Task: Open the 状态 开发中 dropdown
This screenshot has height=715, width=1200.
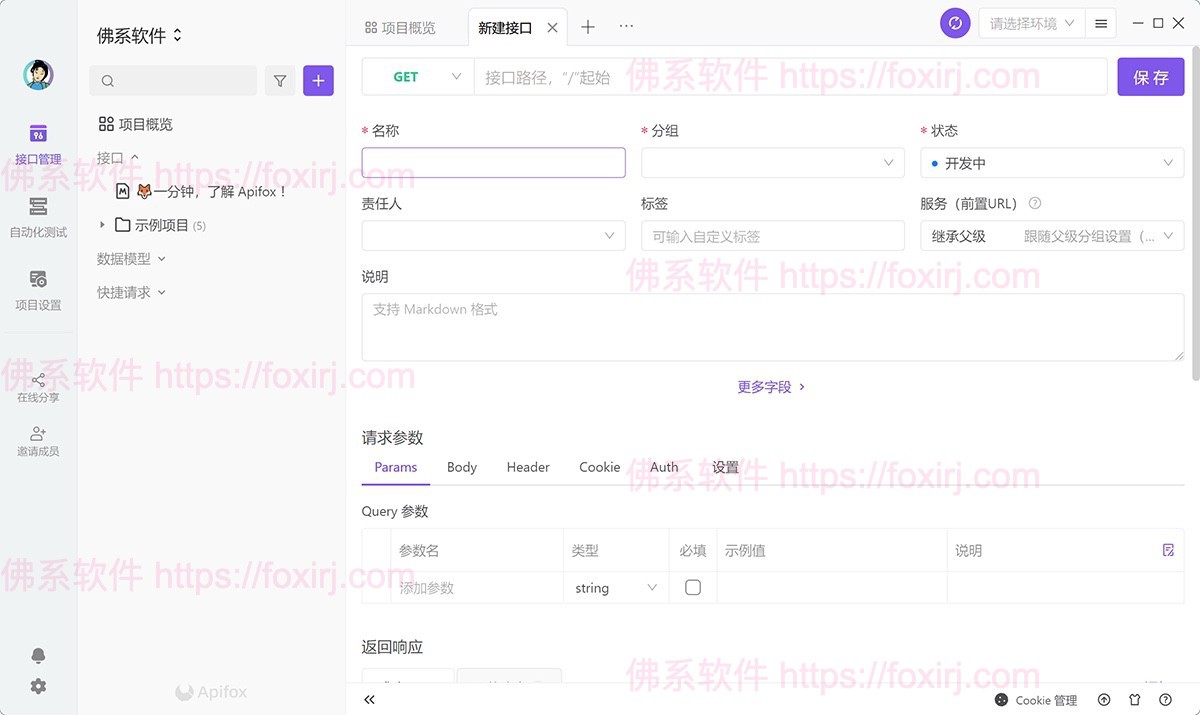Action: pos(1051,163)
